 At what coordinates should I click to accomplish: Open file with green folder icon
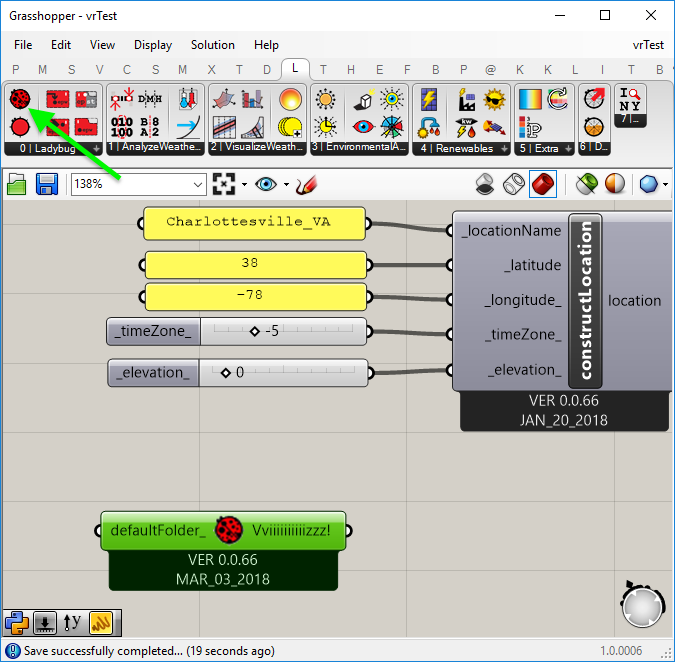17,184
